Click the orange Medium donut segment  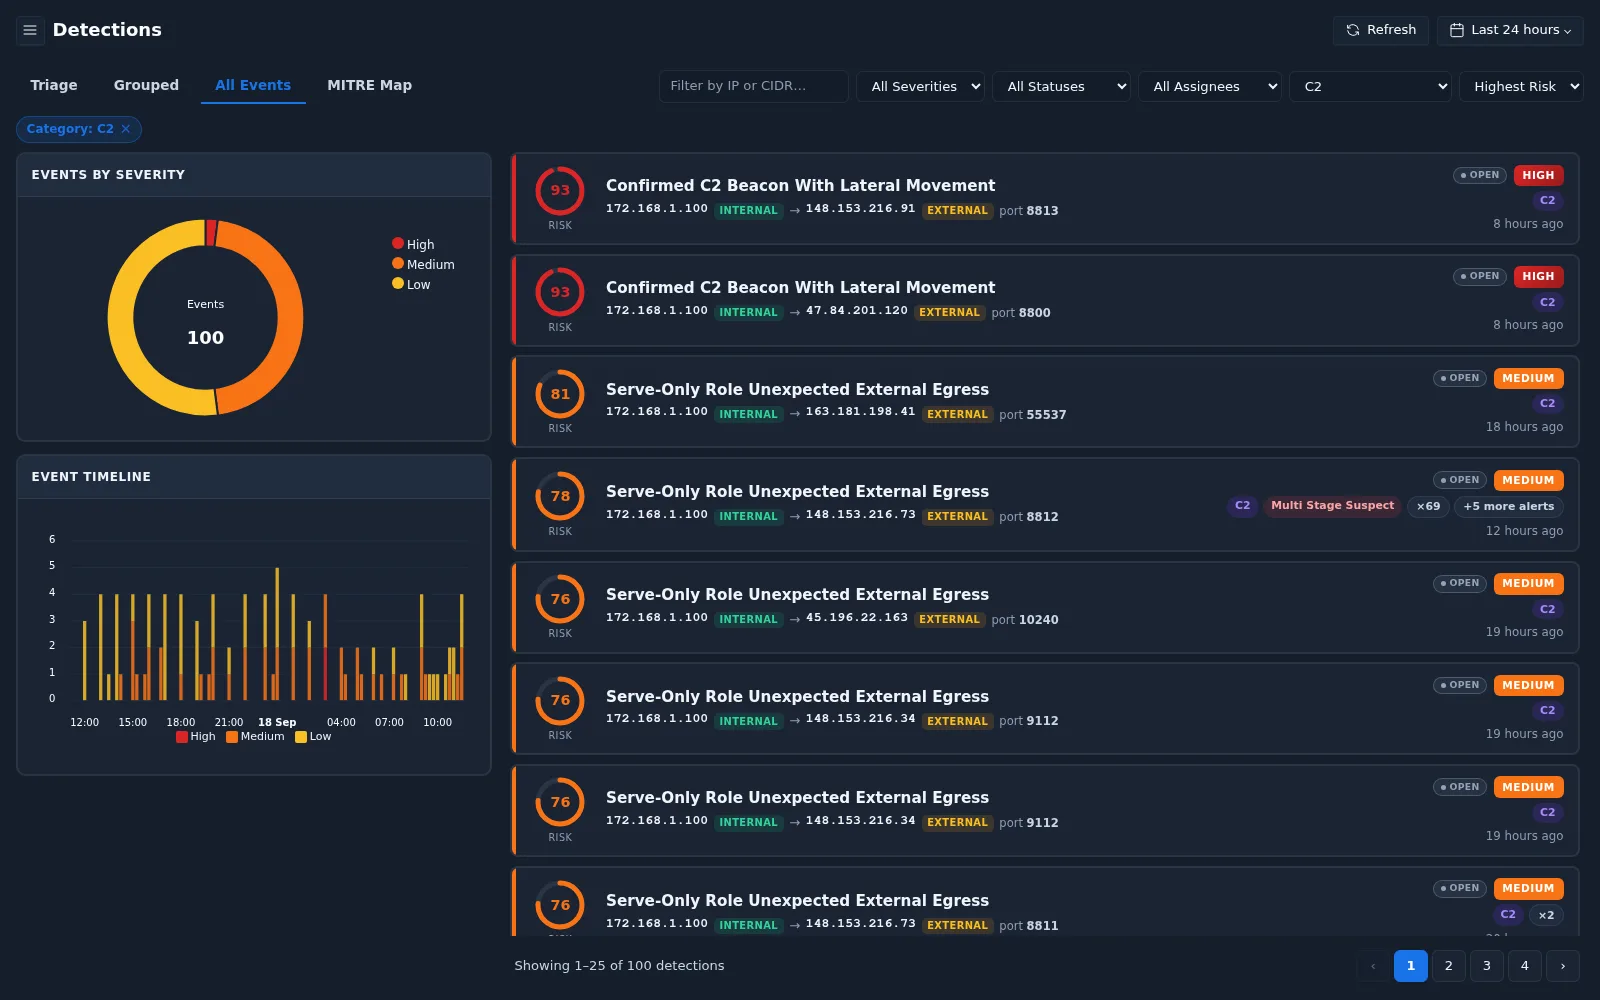tap(290, 318)
